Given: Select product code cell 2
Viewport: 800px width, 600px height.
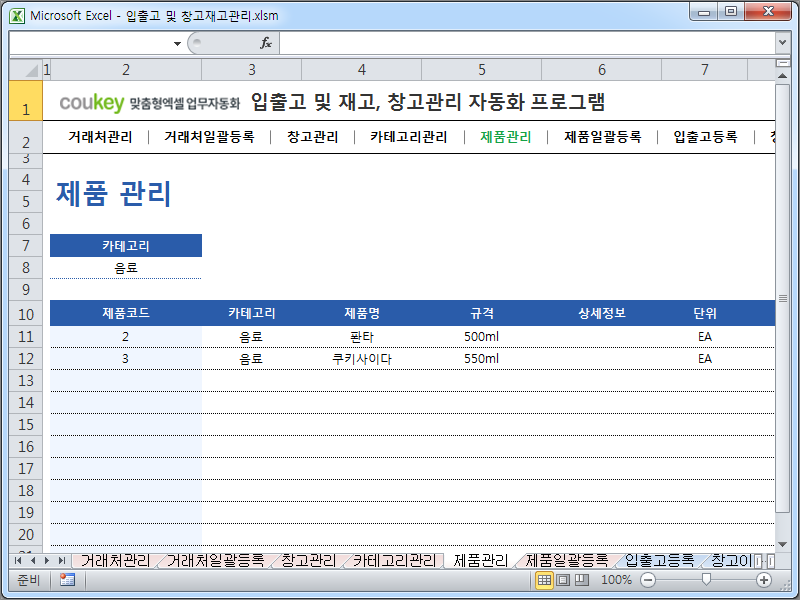Looking at the screenshot, I should point(126,337).
